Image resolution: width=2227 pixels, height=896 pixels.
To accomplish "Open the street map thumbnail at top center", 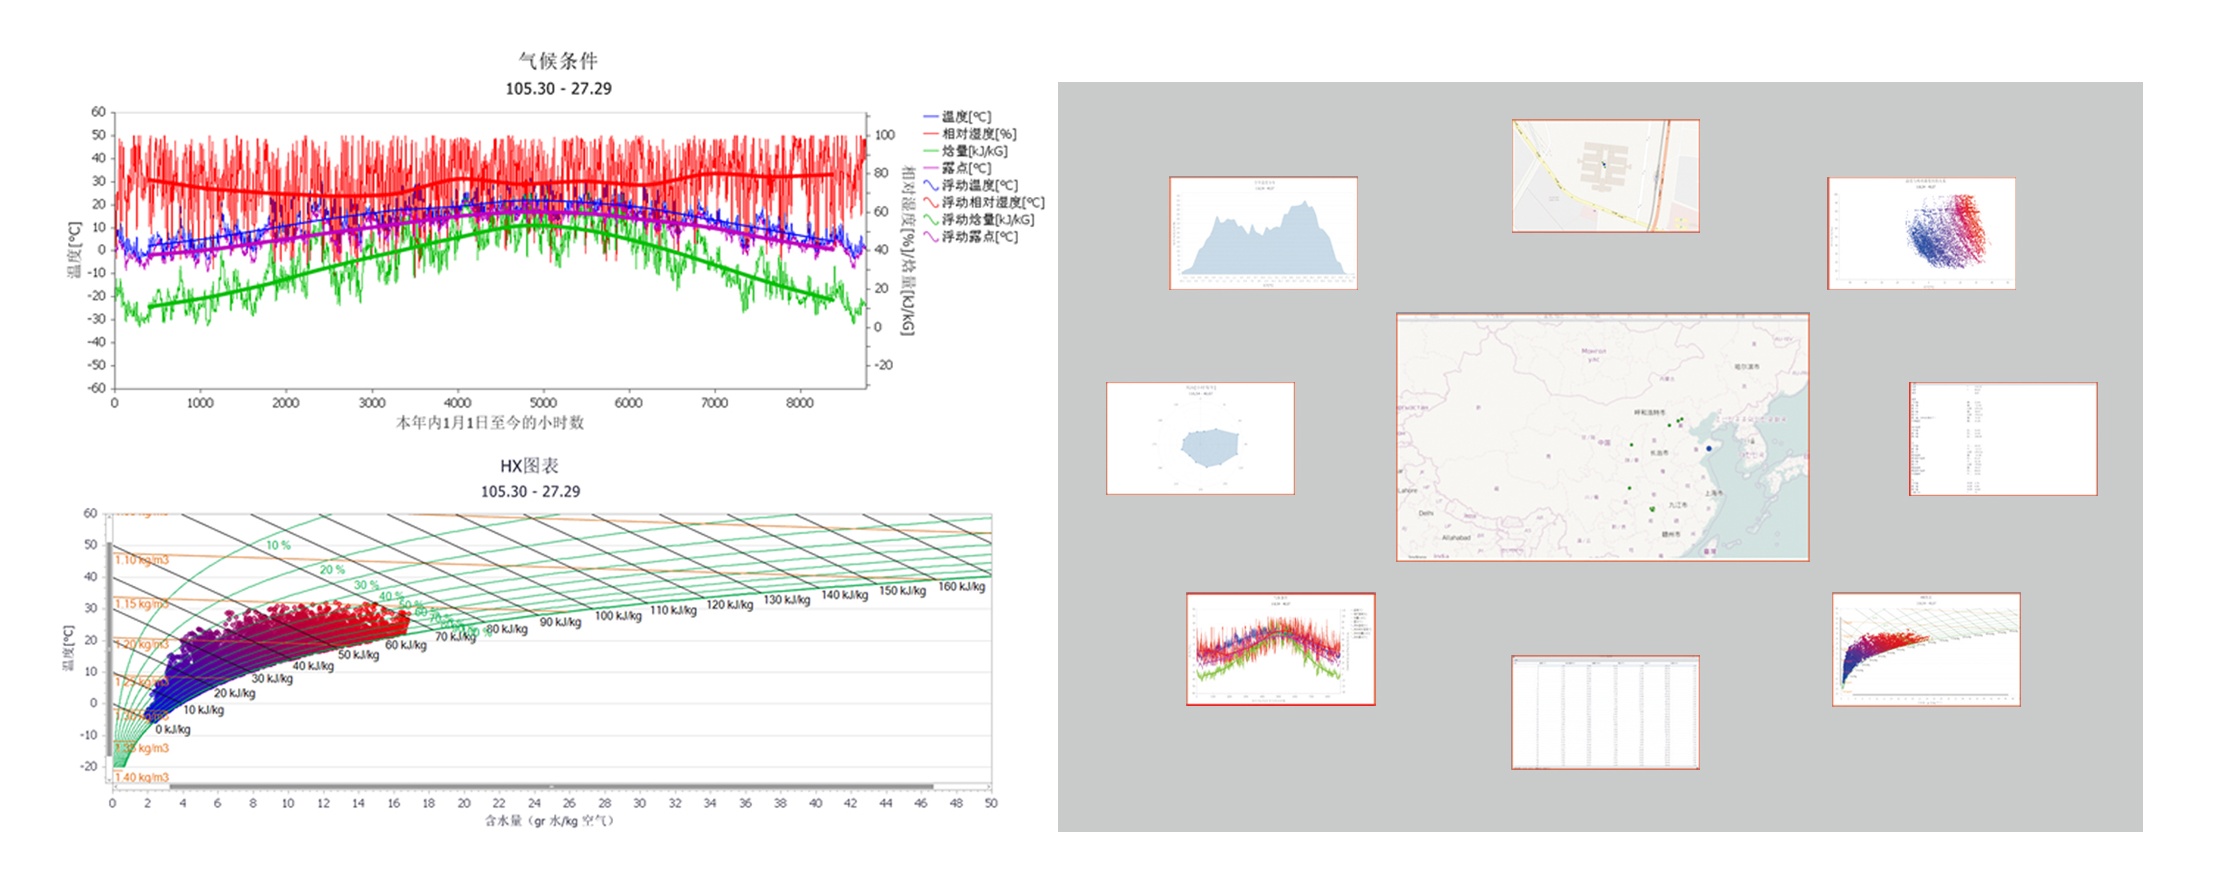I will coord(1605,176).
